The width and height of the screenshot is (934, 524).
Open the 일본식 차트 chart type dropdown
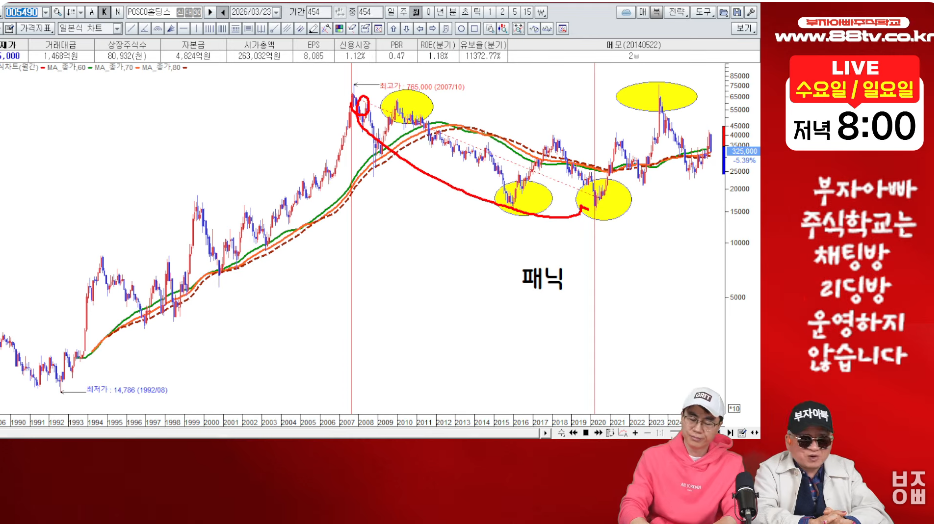click(x=117, y=29)
